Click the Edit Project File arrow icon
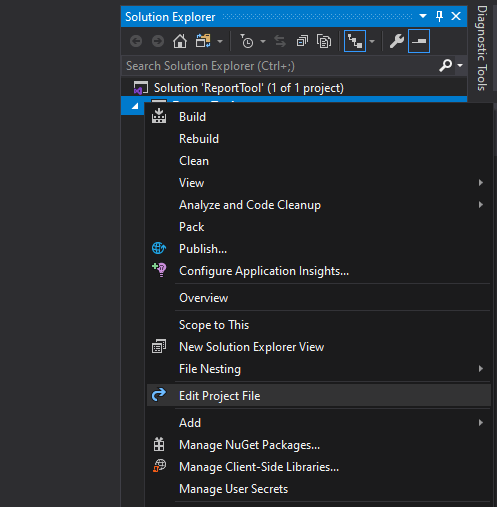Image resolution: width=497 pixels, height=507 pixels. (x=159, y=394)
